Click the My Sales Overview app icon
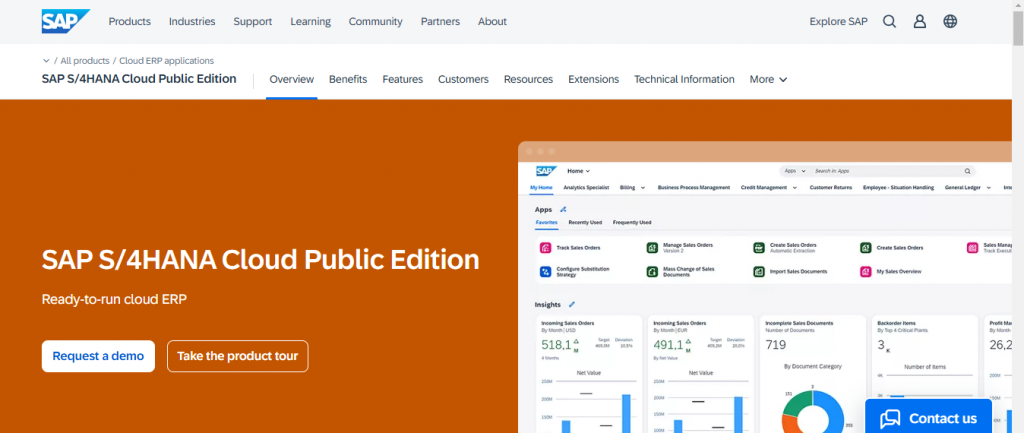Image resolution: width=1024 pixels, height=433 pixels. coord(865,271)
